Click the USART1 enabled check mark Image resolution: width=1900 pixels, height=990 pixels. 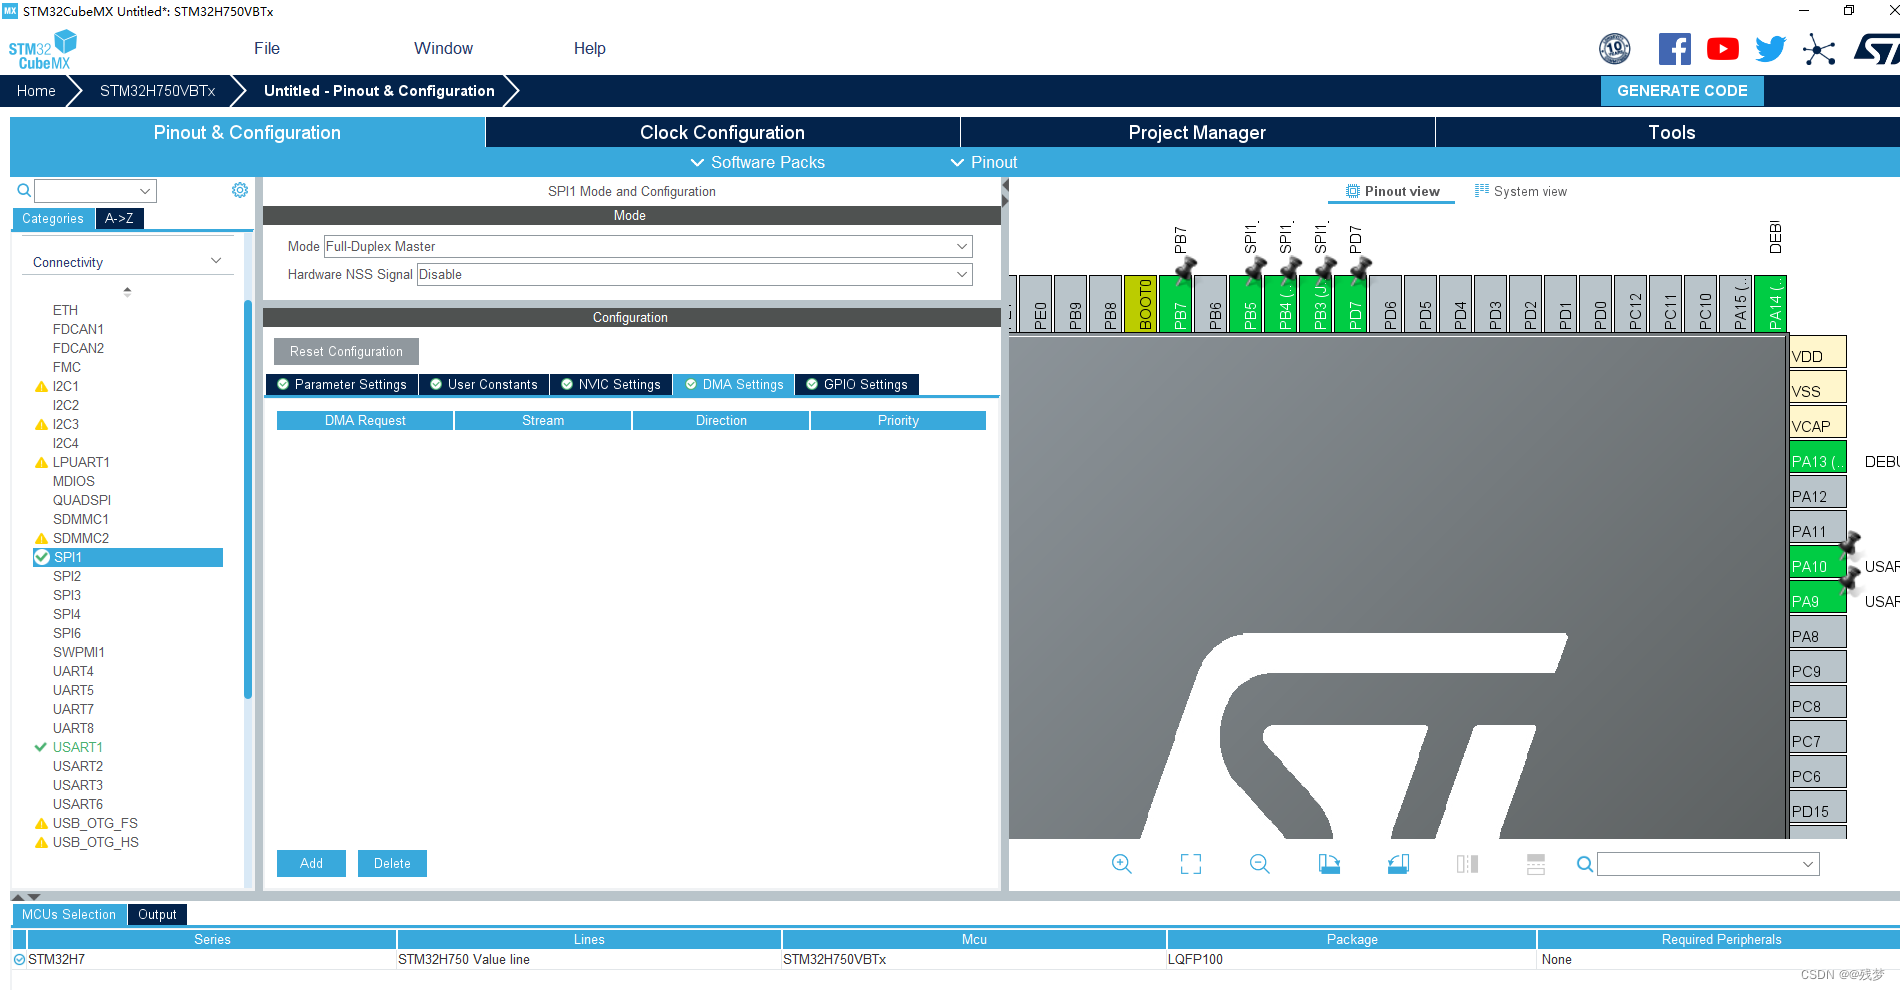pos(41,747)
